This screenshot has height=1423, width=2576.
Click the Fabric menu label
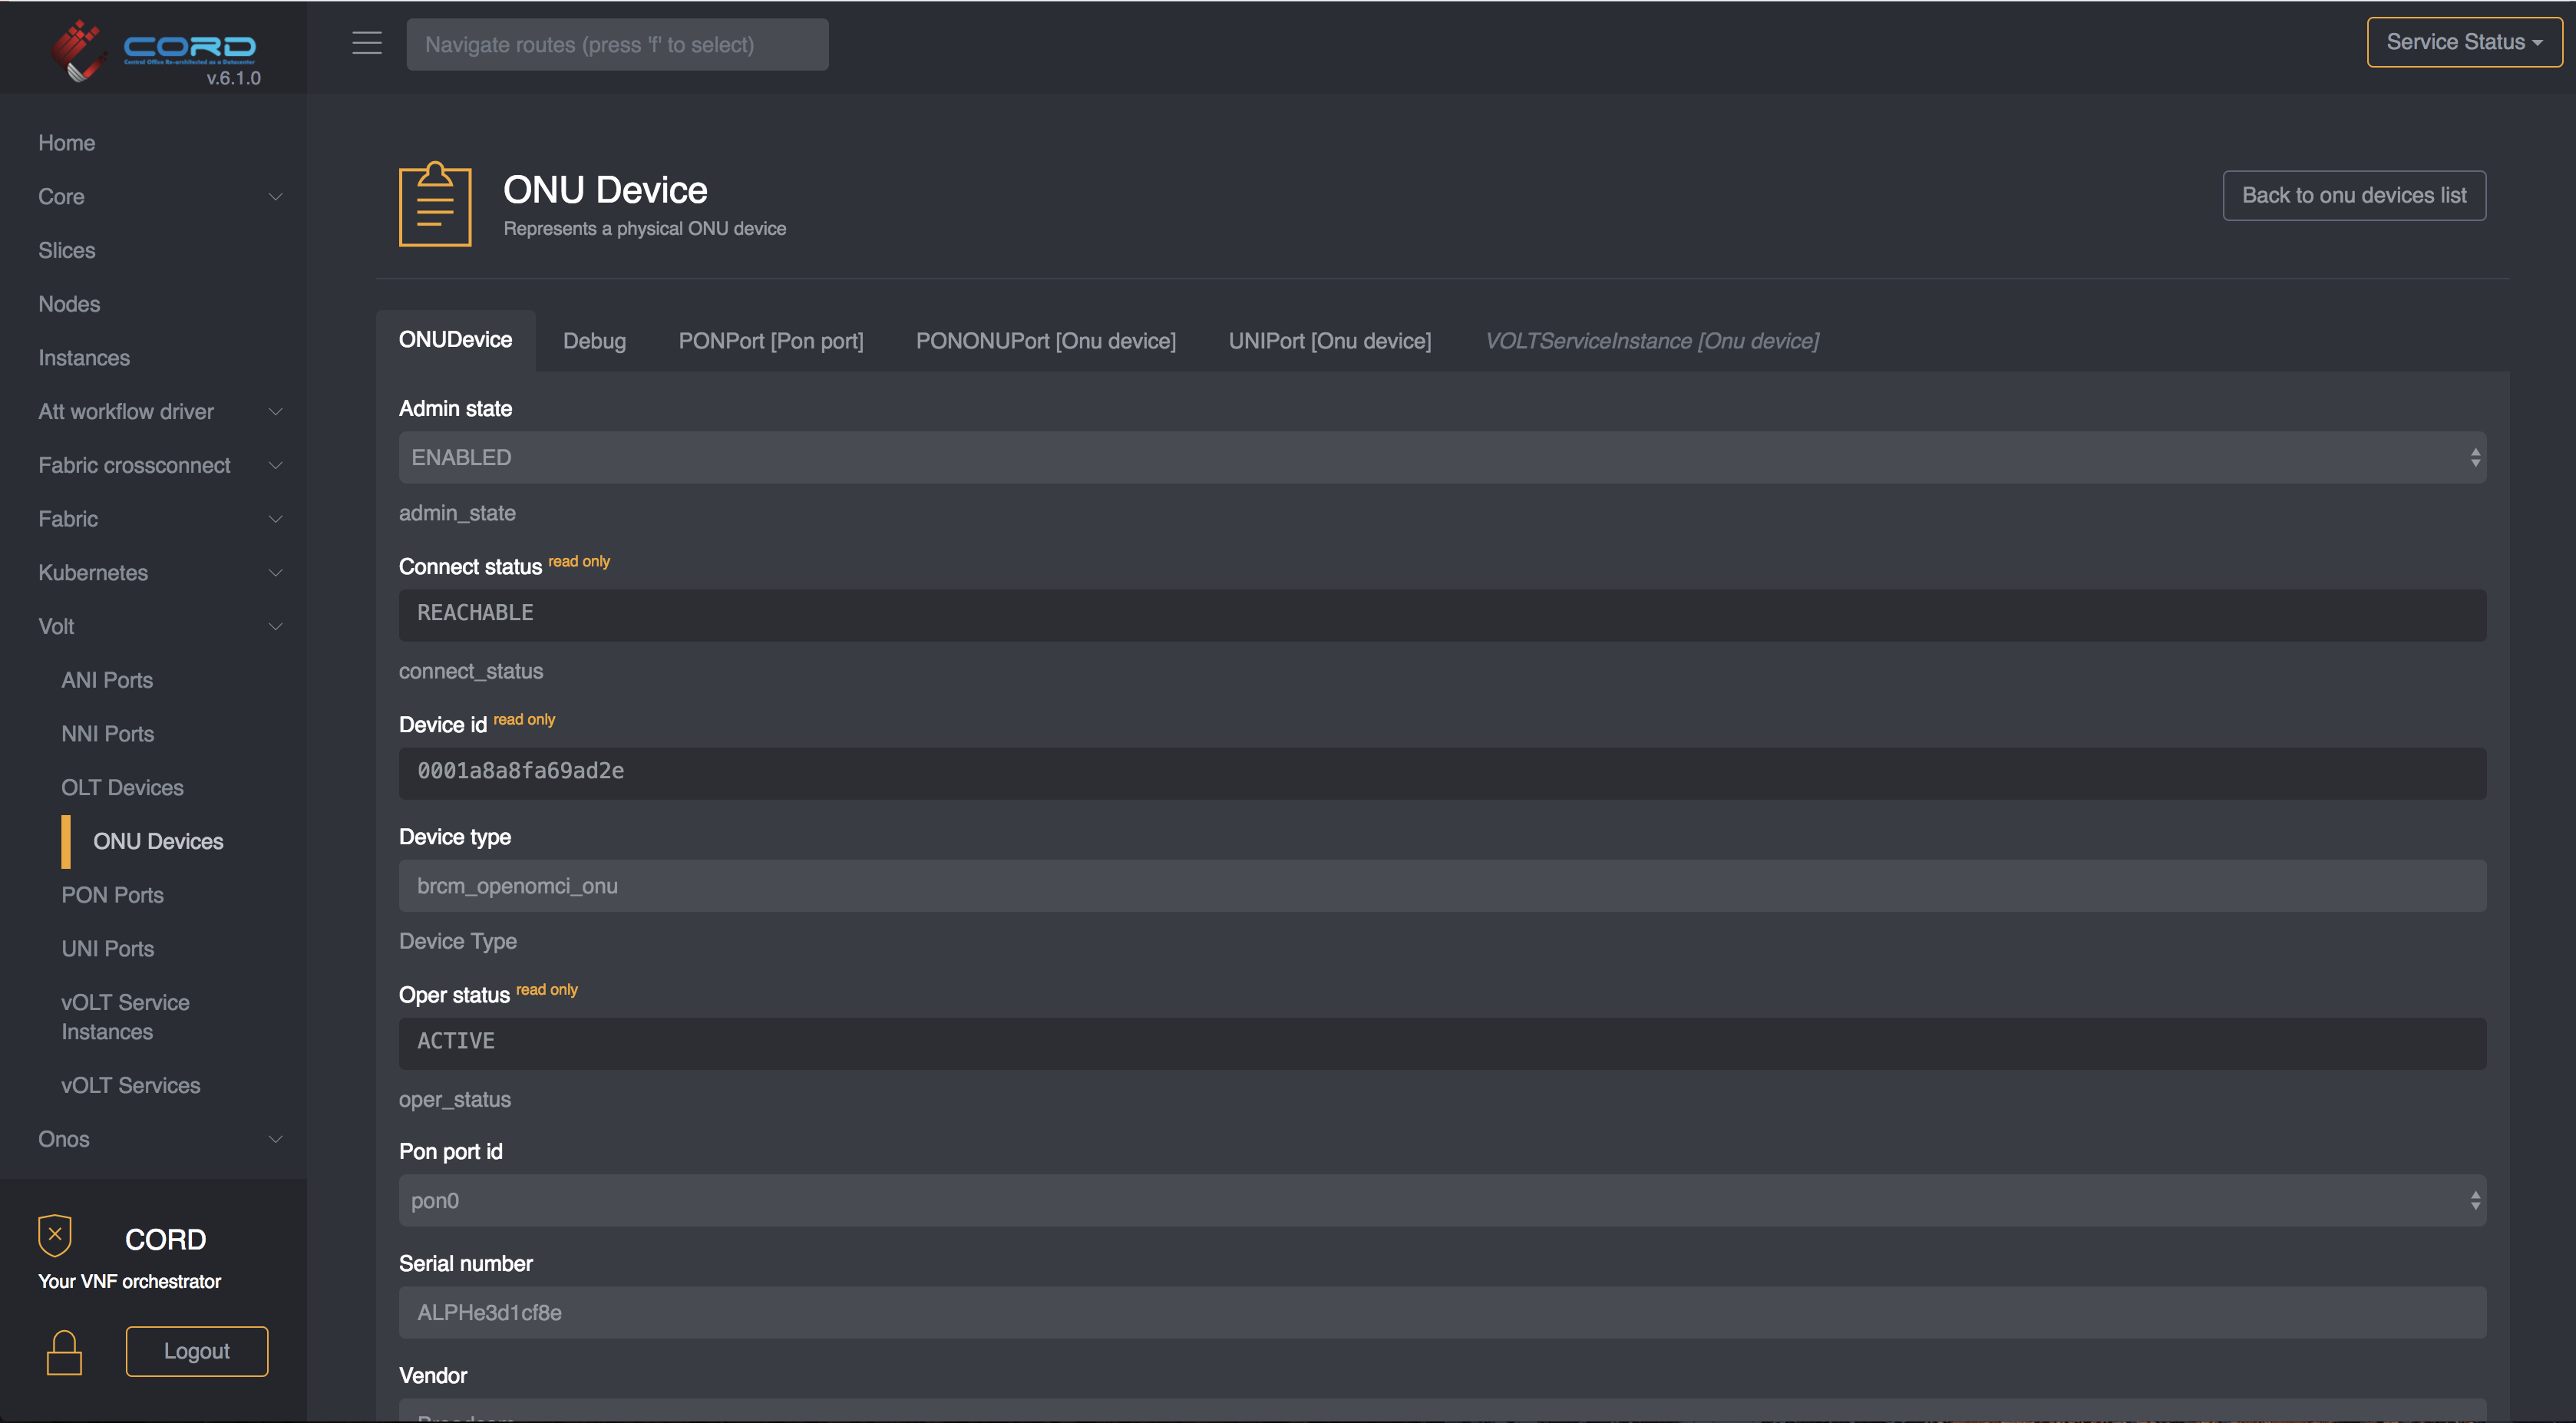click(x=68, y=519)
